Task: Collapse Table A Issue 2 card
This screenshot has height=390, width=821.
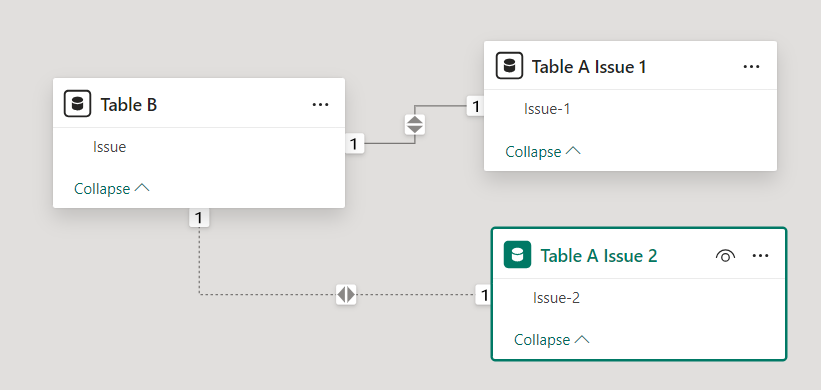Action: [x=552, y=340]
